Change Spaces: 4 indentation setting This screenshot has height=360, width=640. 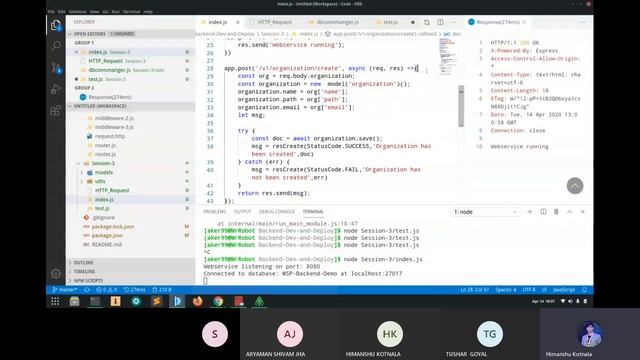tap(505, 290)
